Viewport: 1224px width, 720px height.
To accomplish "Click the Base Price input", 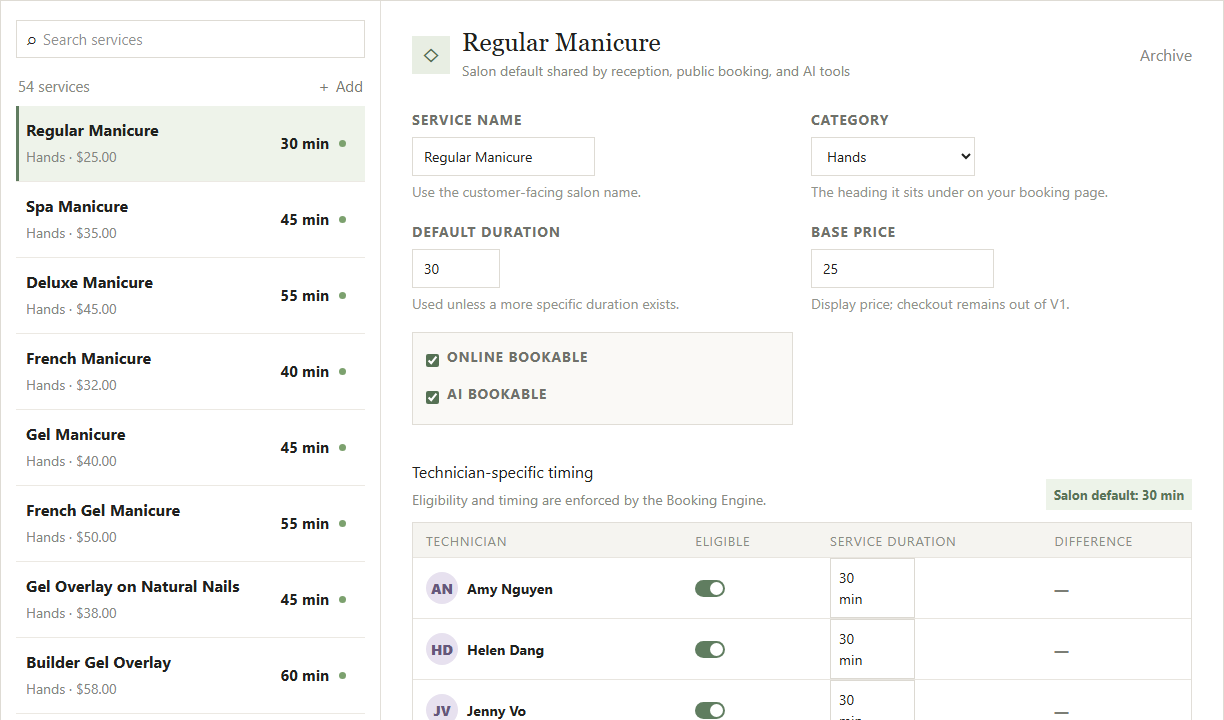I will [x=902, y=269].
